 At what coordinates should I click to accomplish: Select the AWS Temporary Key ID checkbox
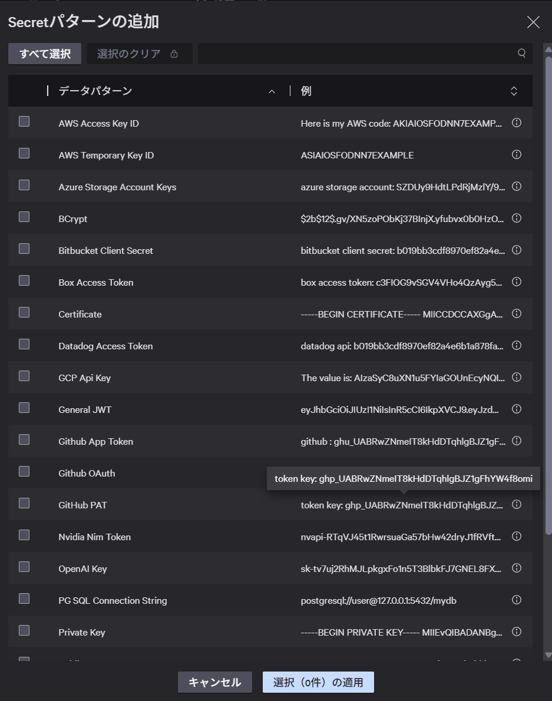pyautogui.click(x=24, y=153)
